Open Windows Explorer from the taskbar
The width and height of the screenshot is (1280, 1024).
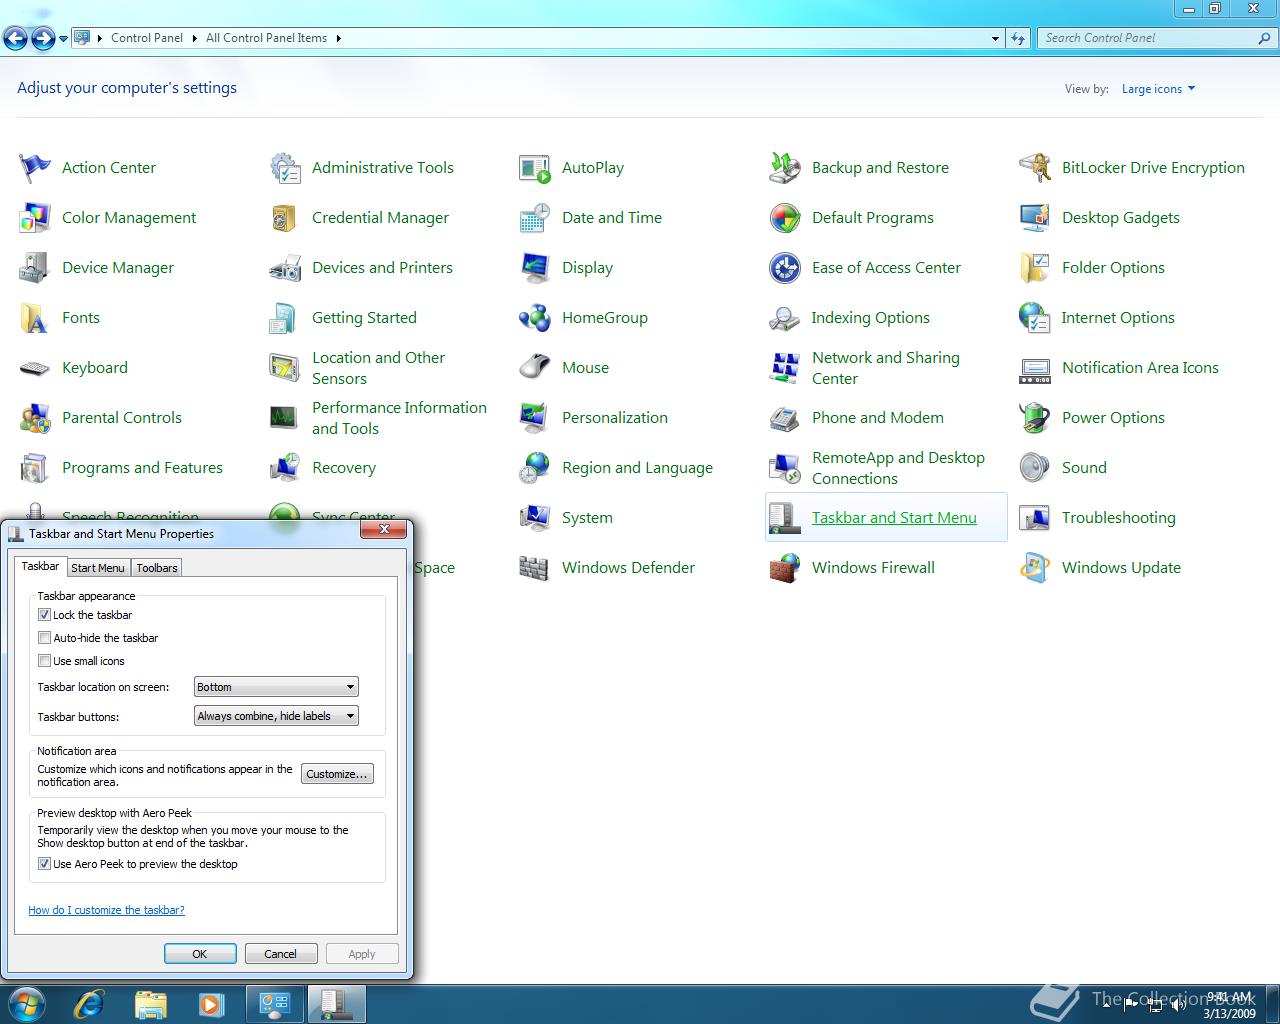tap(151, 1003)
